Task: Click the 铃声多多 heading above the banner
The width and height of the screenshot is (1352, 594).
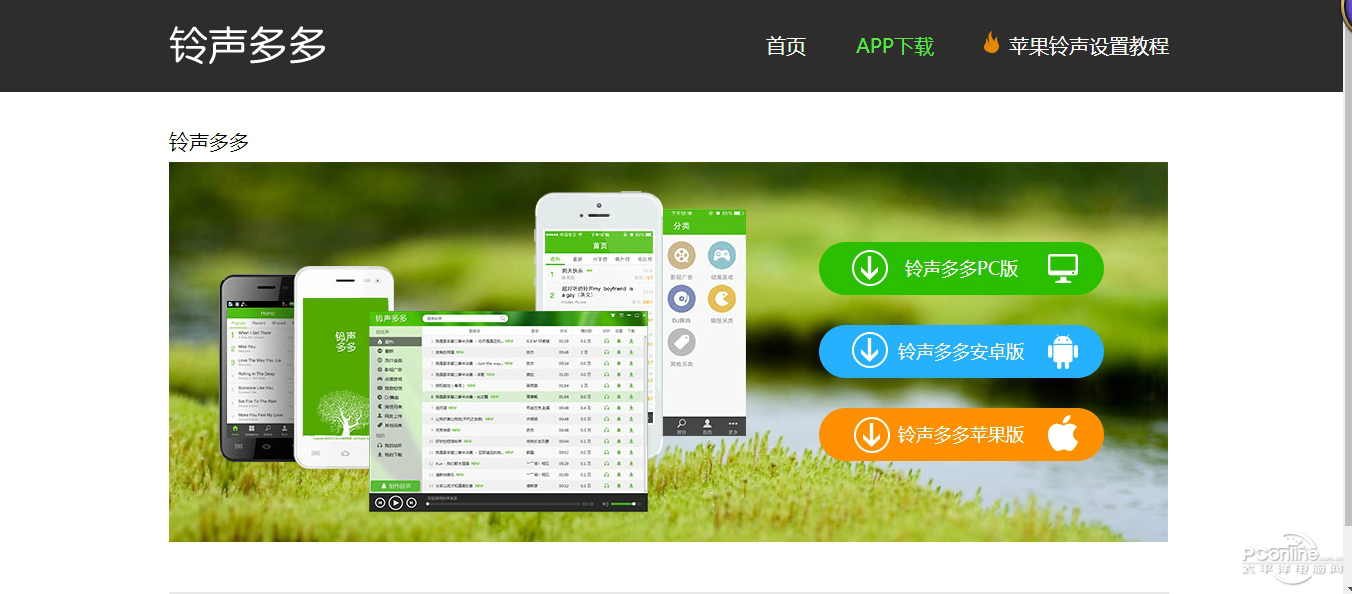Action: [209, 142]
